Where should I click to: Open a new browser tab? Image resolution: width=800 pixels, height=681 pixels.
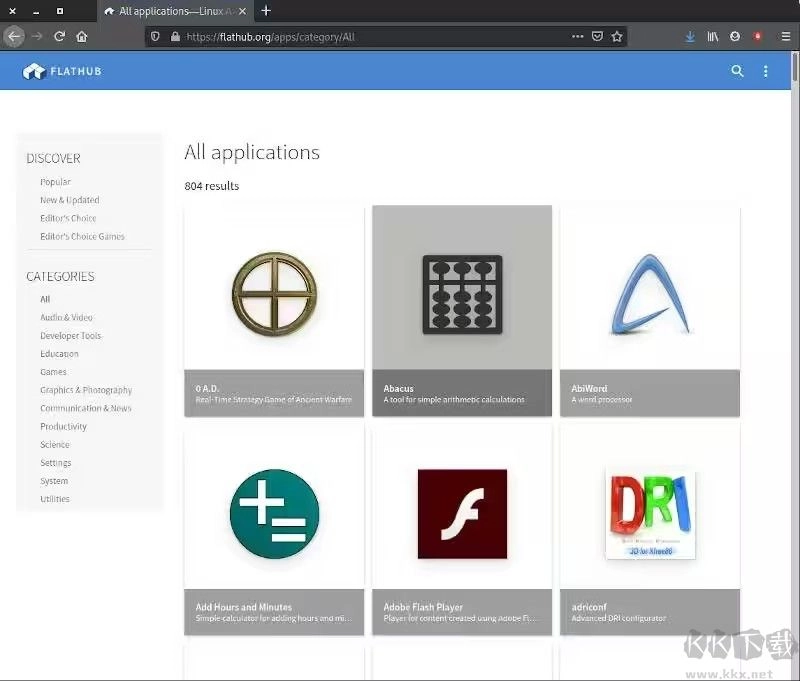(x=266, y=11)
